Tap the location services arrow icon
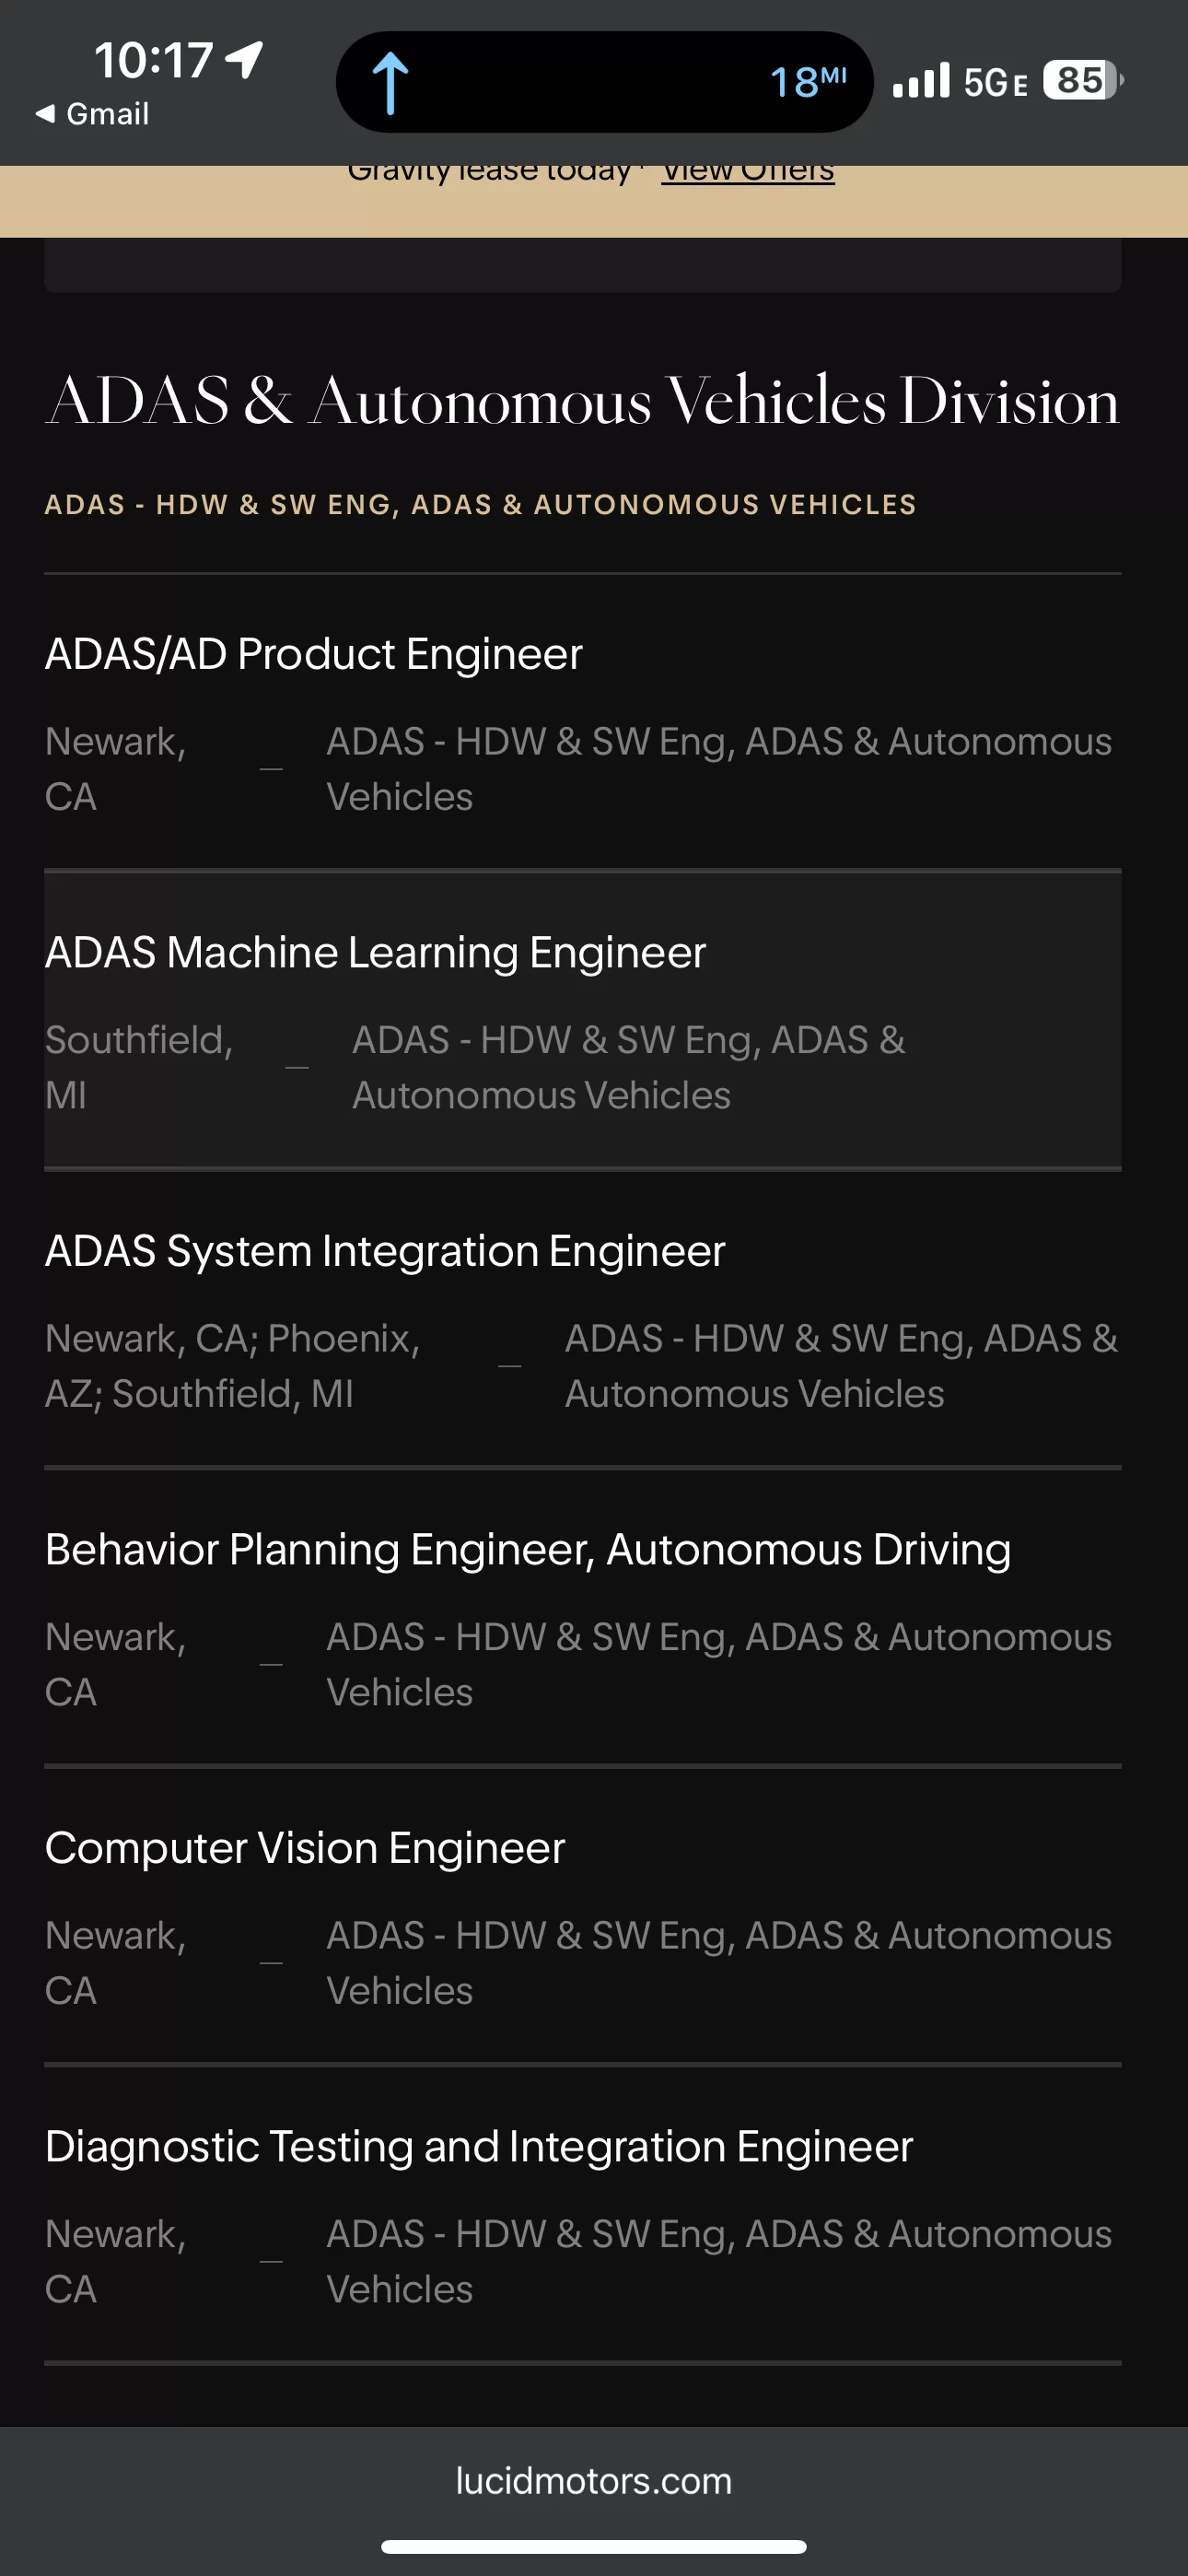The image size is (1188, 2576). point(244,60)
